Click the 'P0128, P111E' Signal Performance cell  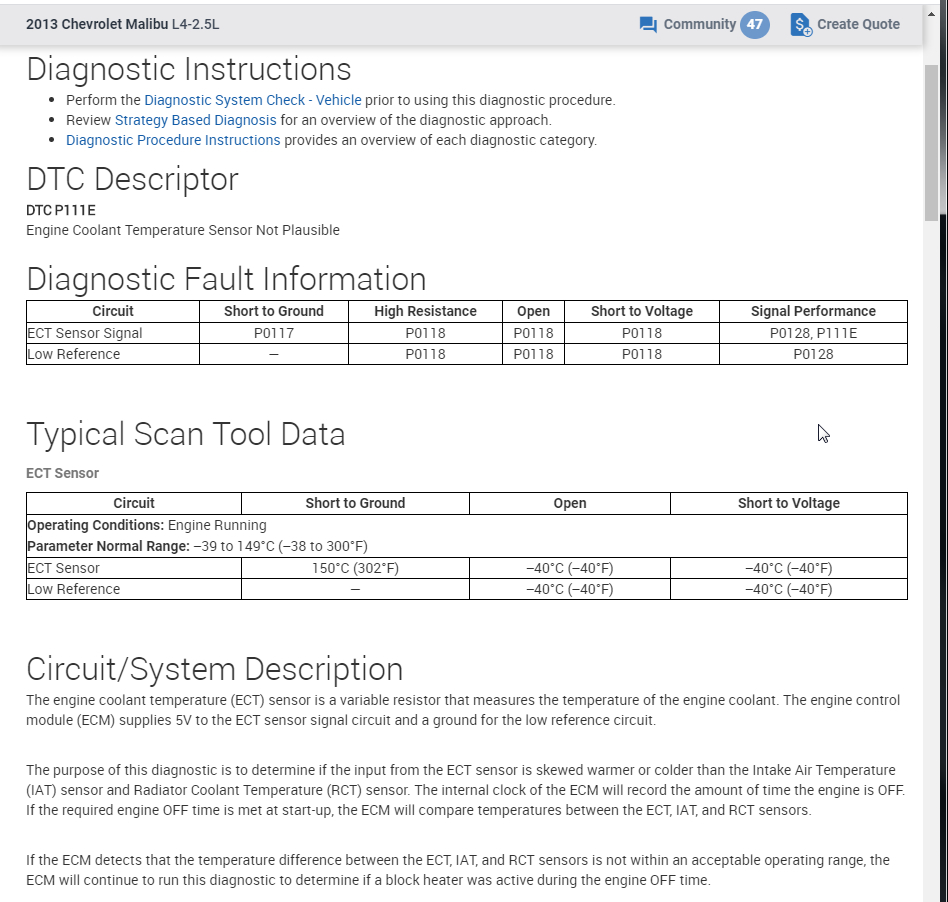[813, 333]
